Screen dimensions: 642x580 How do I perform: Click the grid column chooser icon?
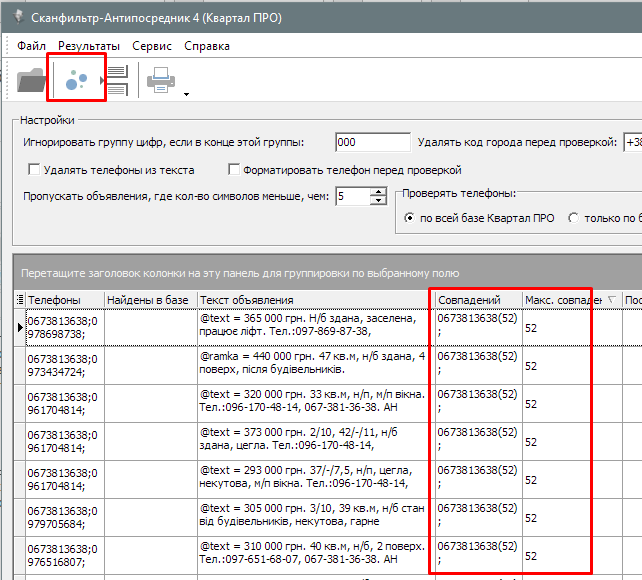coord(20,300)
